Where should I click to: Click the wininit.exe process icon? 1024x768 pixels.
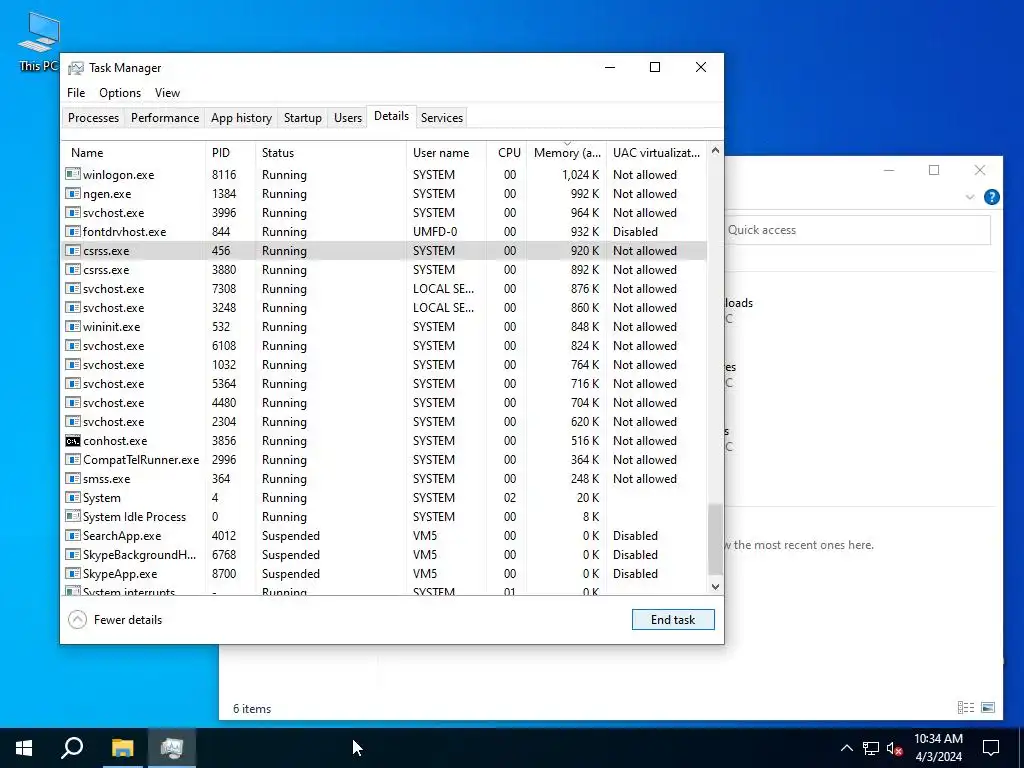coord(72,327)
